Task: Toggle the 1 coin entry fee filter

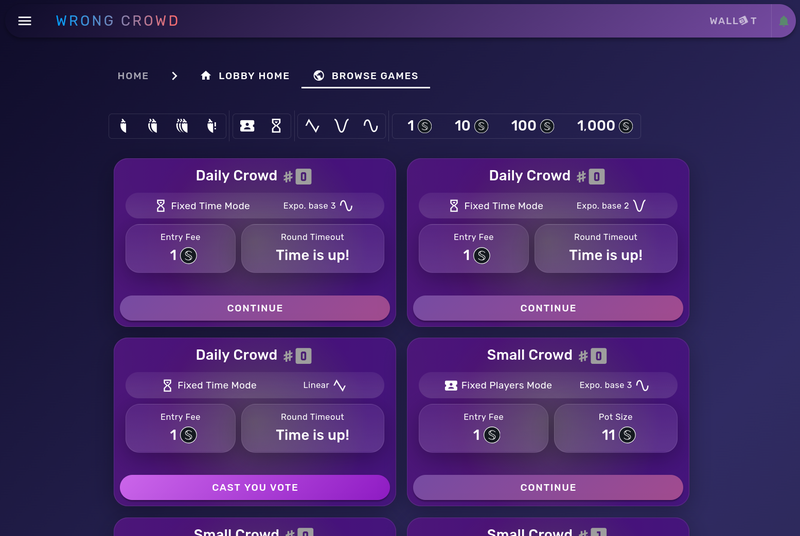Action: pos(419,126)
